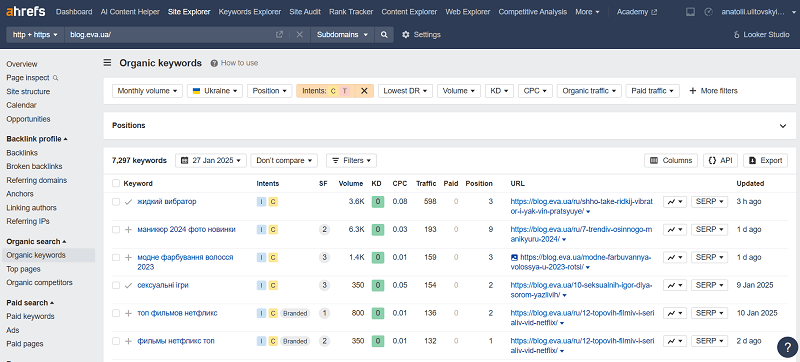Screen dimensions: 800x362
Task: Open URL in new tab icon
Action: [x=279, y=35]
